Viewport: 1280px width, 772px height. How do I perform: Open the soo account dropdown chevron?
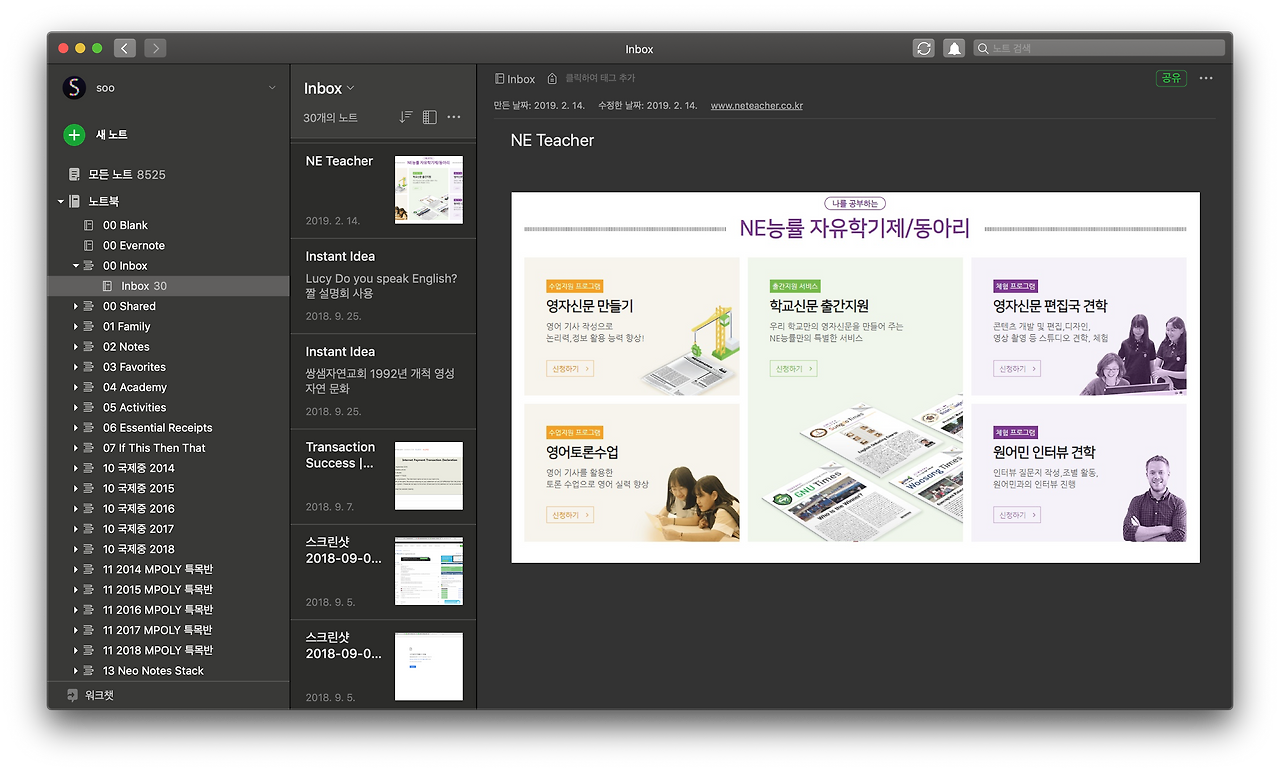[272, 88]
